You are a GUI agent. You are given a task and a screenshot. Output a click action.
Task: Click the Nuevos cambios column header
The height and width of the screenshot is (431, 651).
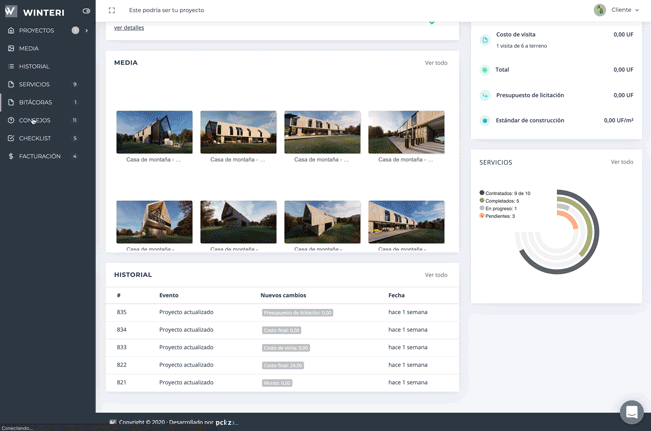283,295
